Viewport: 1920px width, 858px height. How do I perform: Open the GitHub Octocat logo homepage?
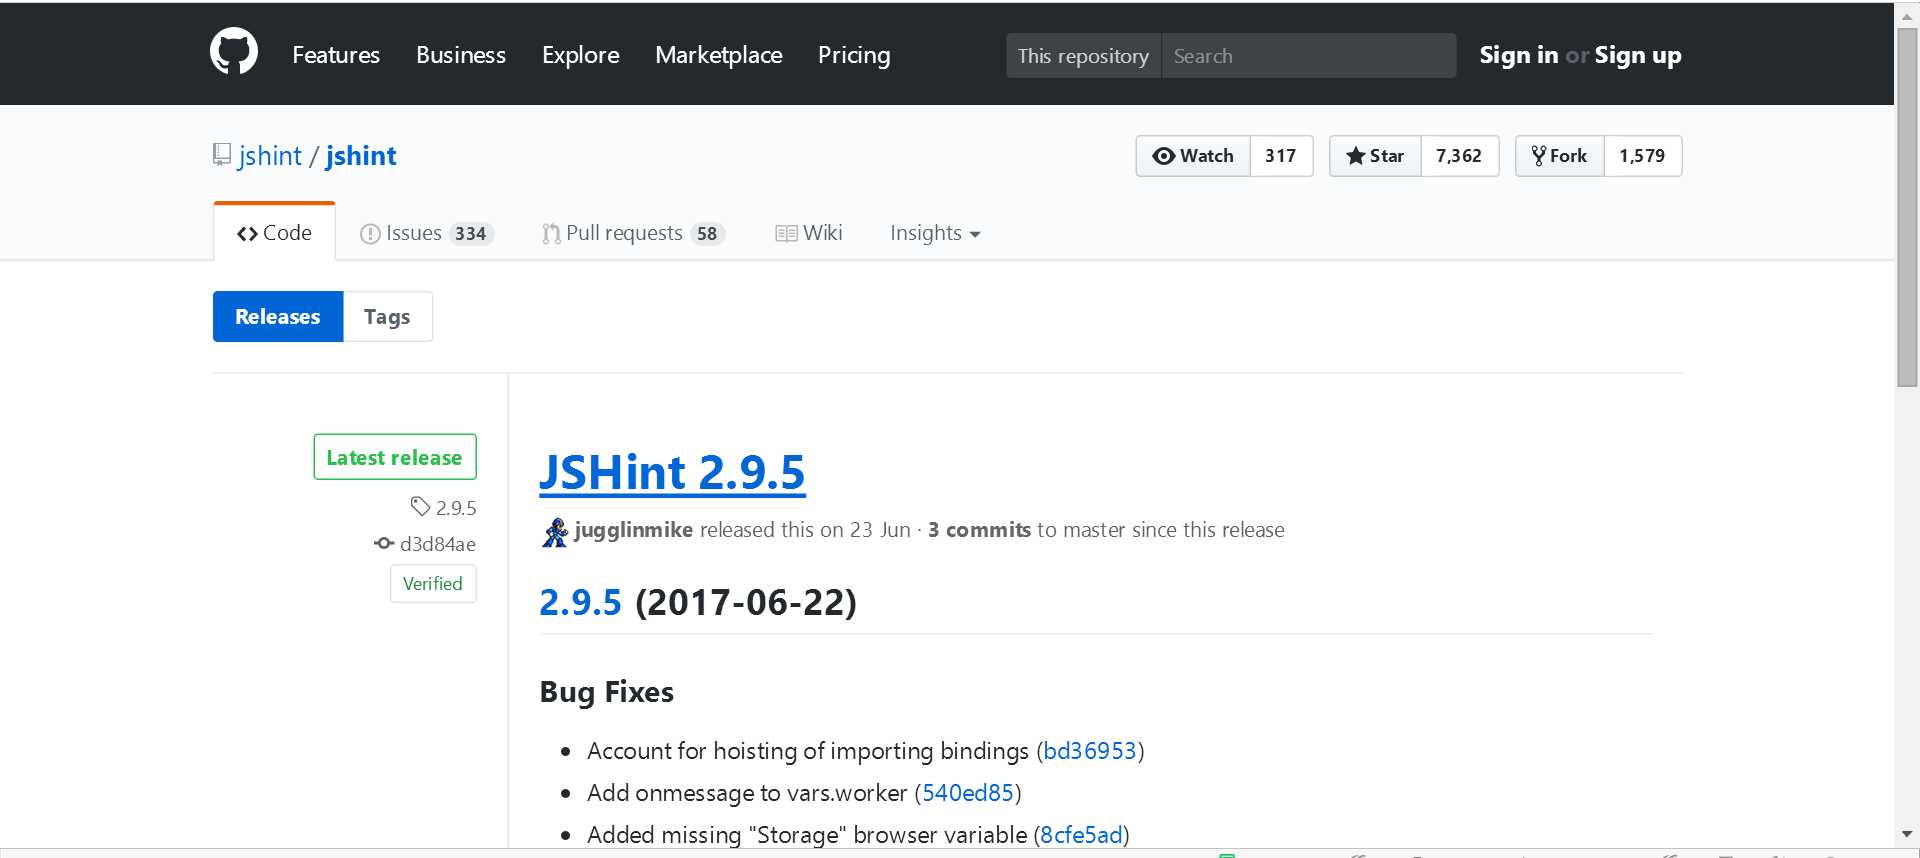[x=234, y=52]
